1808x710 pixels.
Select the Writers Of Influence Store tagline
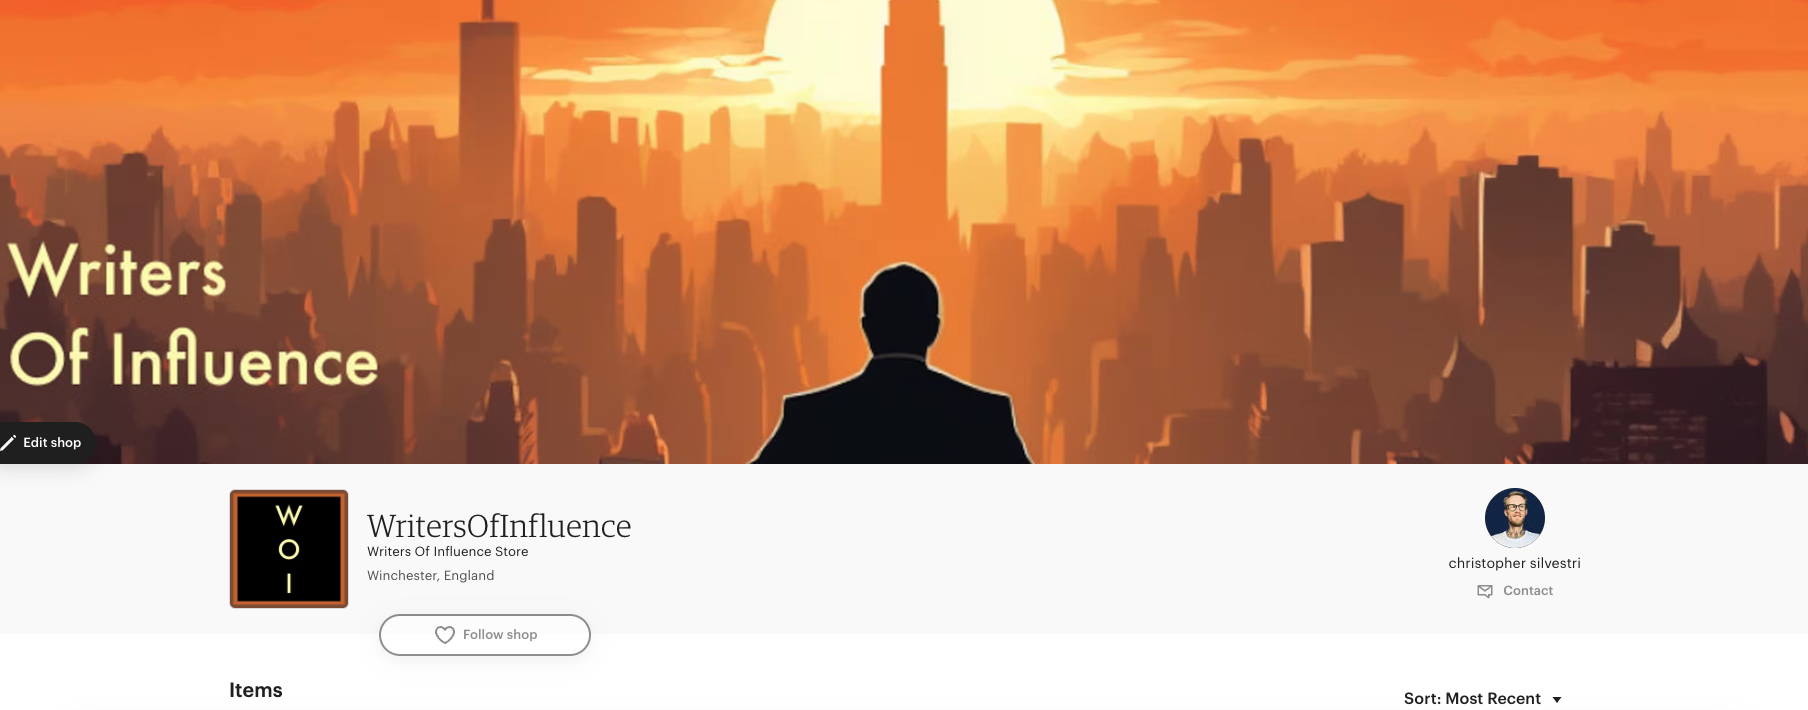447,552
